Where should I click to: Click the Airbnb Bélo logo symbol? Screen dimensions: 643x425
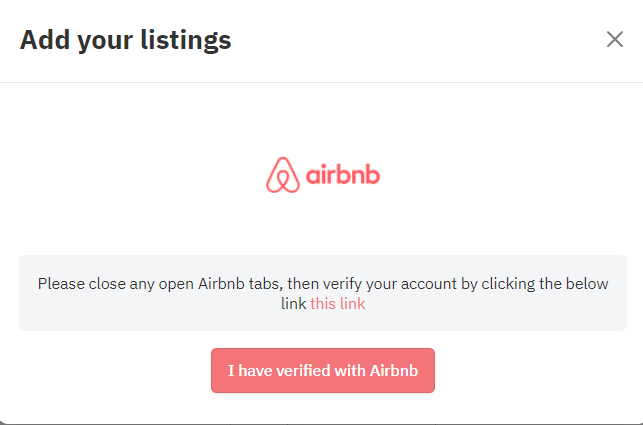pyautogui.click(x=283, y=175)
